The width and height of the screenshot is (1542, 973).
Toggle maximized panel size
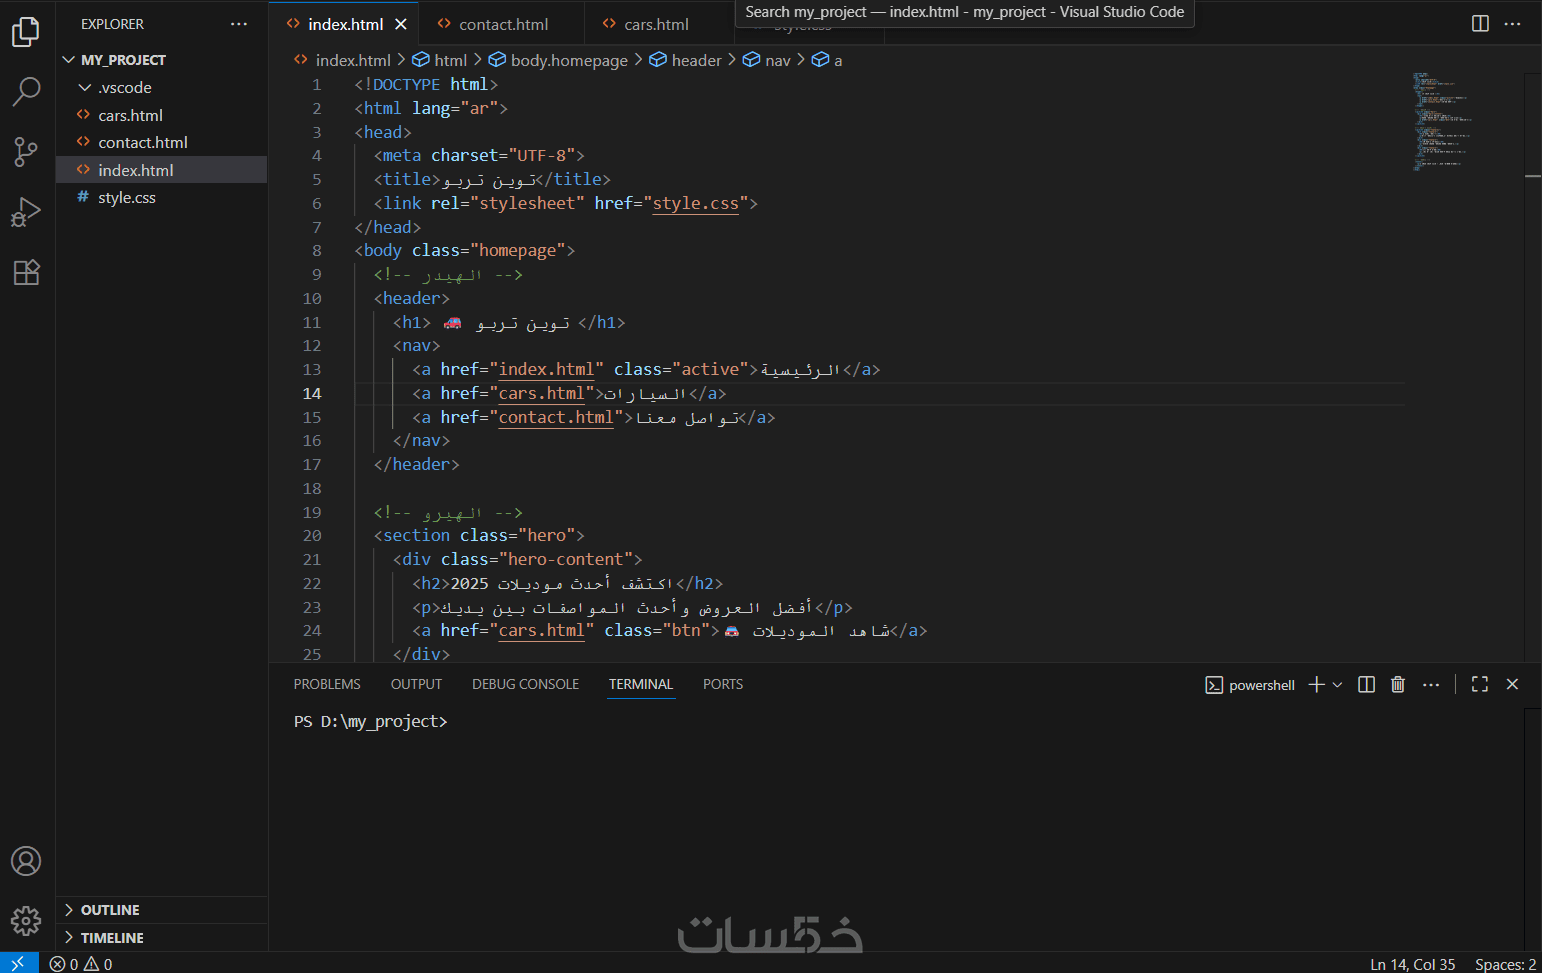coord(1480,684)
